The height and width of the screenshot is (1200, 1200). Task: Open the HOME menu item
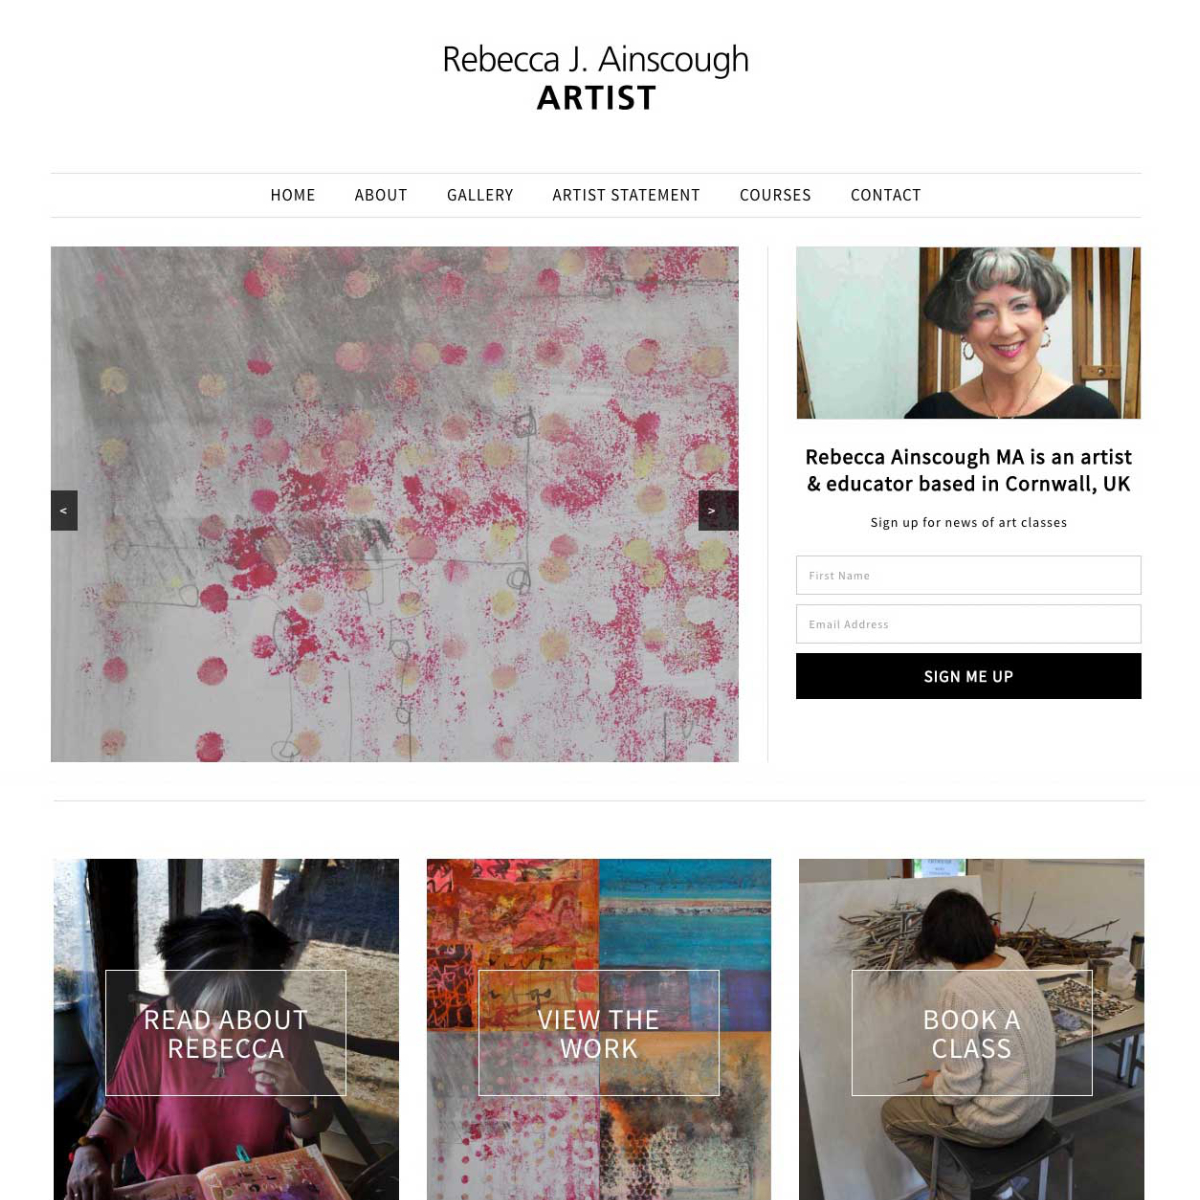[x=293, y=195]
